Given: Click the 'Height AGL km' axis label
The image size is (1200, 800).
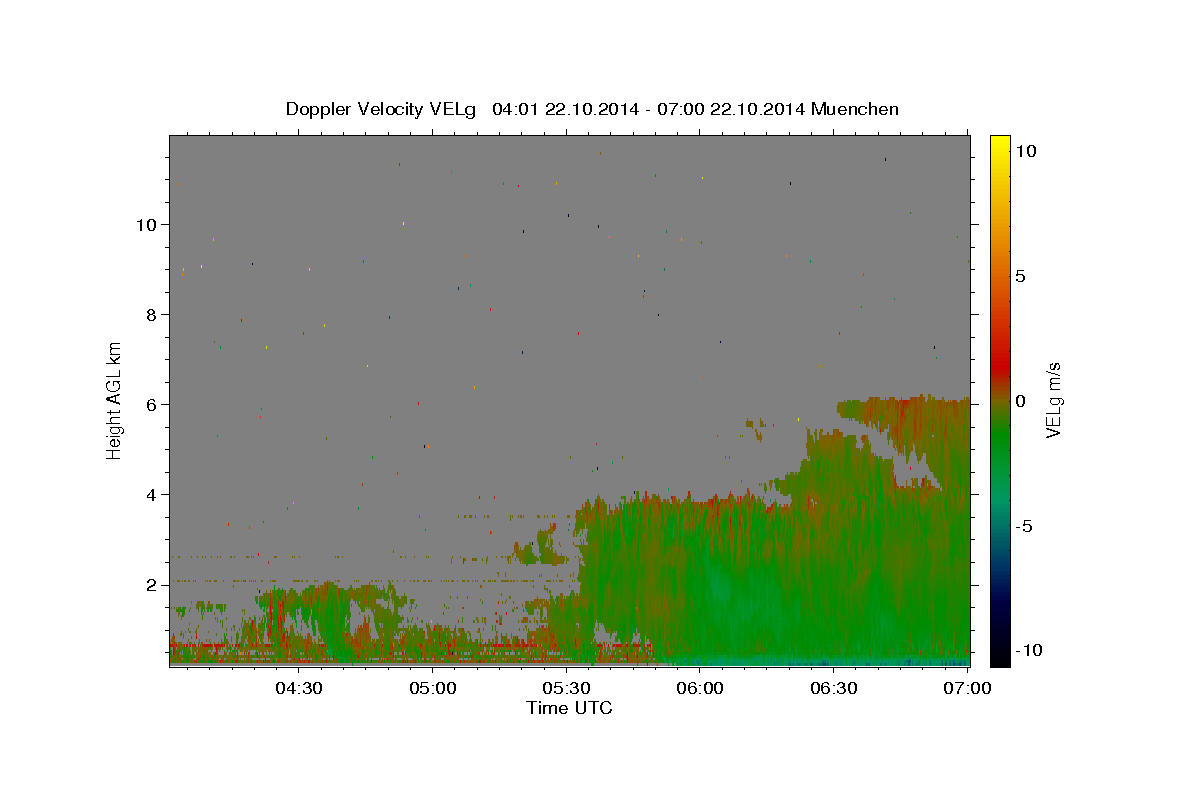Looking at the screenshot, I should [115, 400].
